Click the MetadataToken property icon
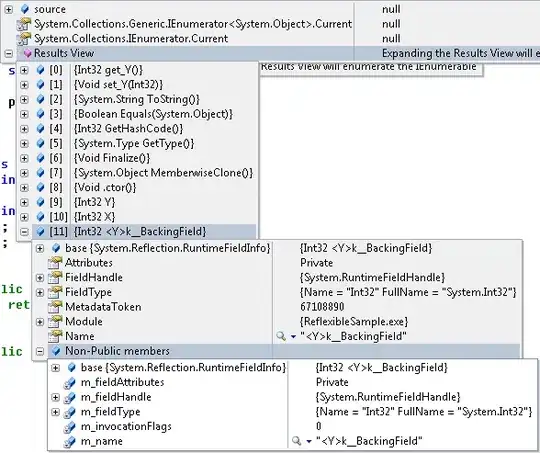Image resolution: width=540 pixels, height=453 pixels. [x=55, y=307]
